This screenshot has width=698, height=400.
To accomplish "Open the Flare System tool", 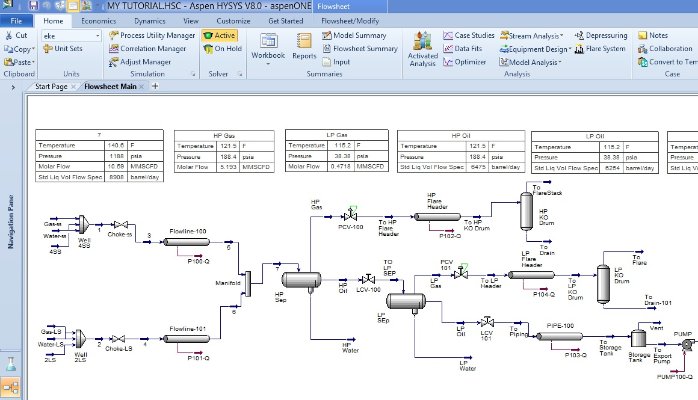I will [x=600, y=48].
